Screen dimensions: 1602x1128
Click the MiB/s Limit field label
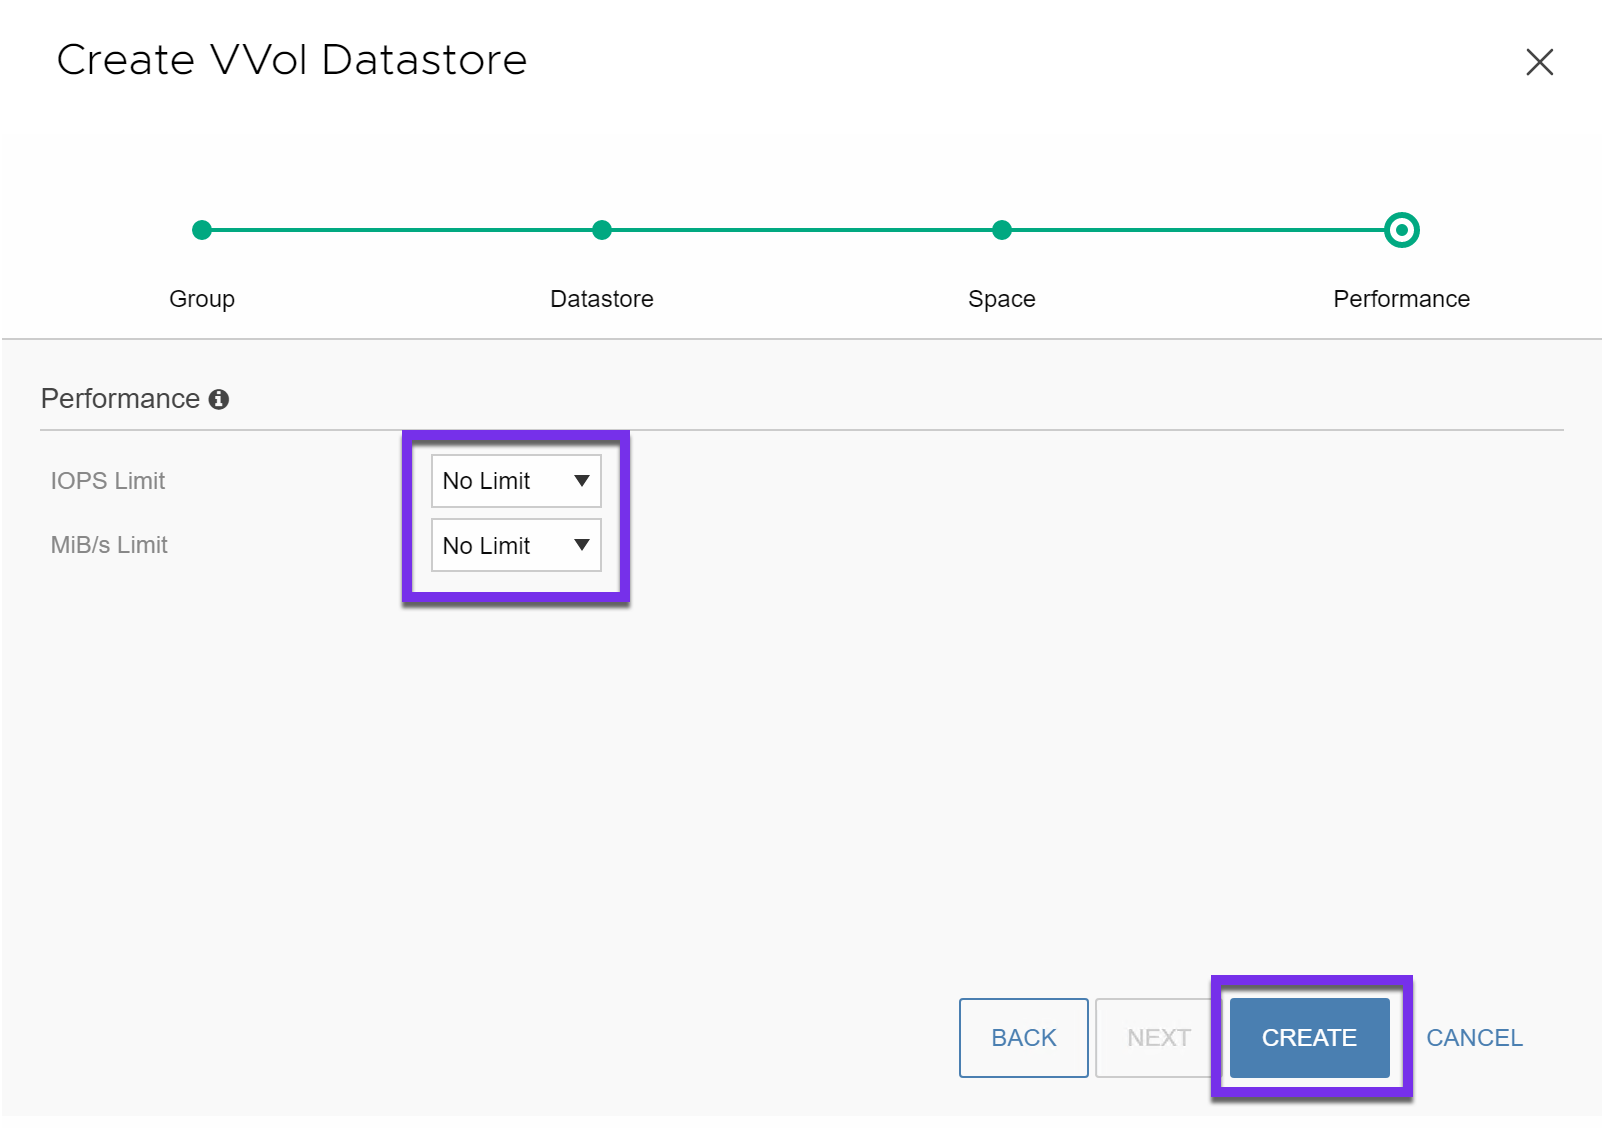point(109,545)
